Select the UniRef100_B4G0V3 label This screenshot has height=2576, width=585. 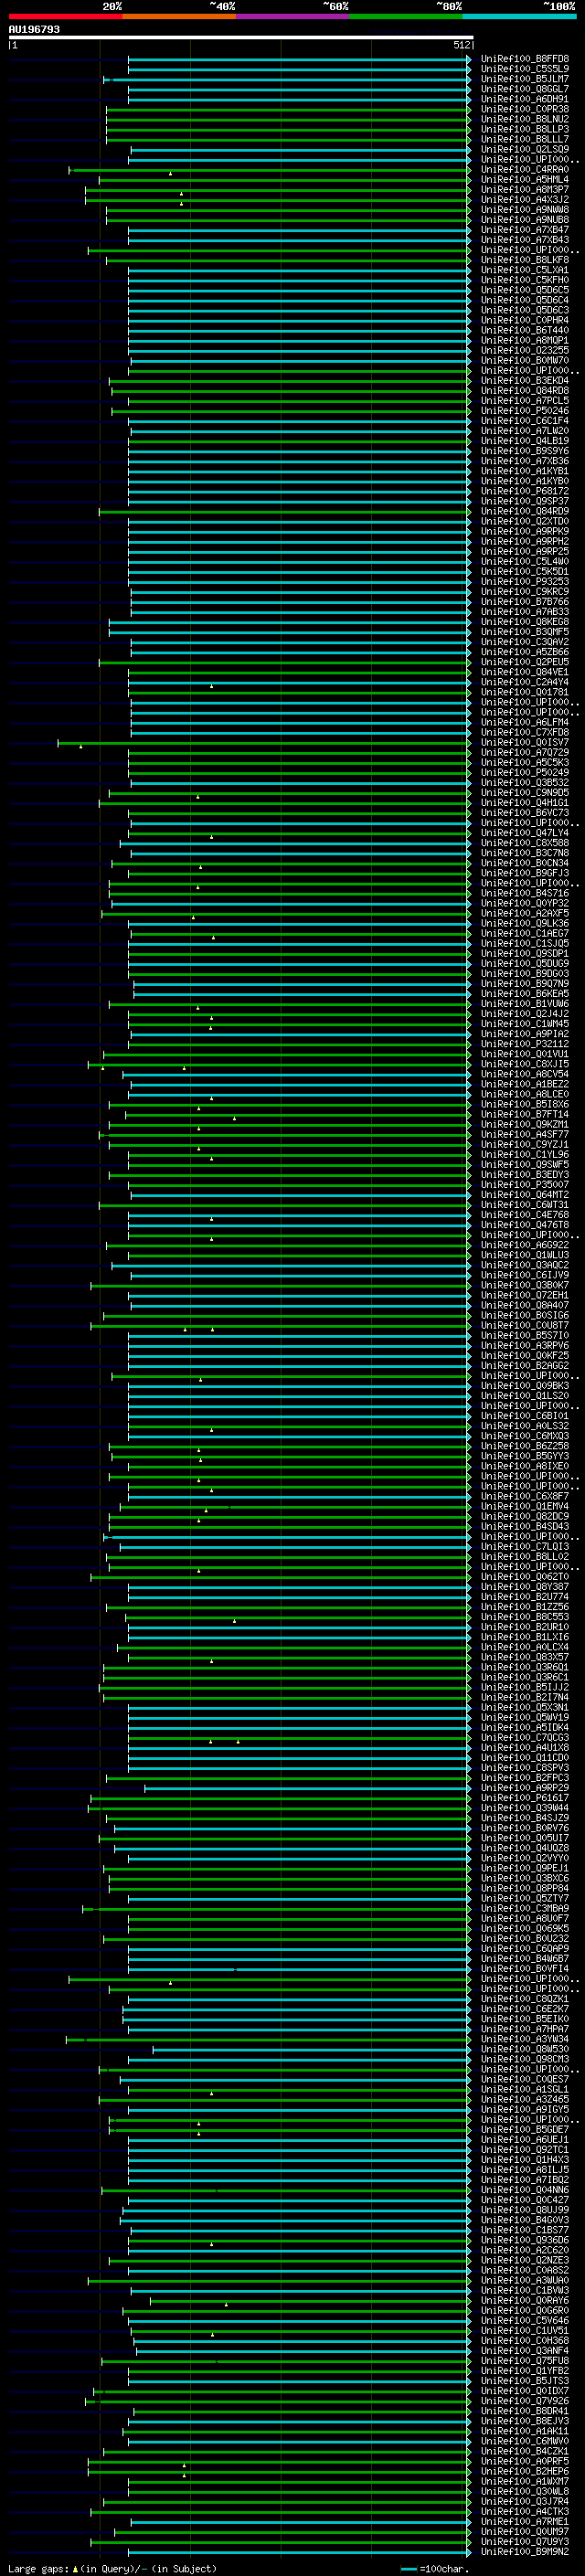click(524, 2220)
